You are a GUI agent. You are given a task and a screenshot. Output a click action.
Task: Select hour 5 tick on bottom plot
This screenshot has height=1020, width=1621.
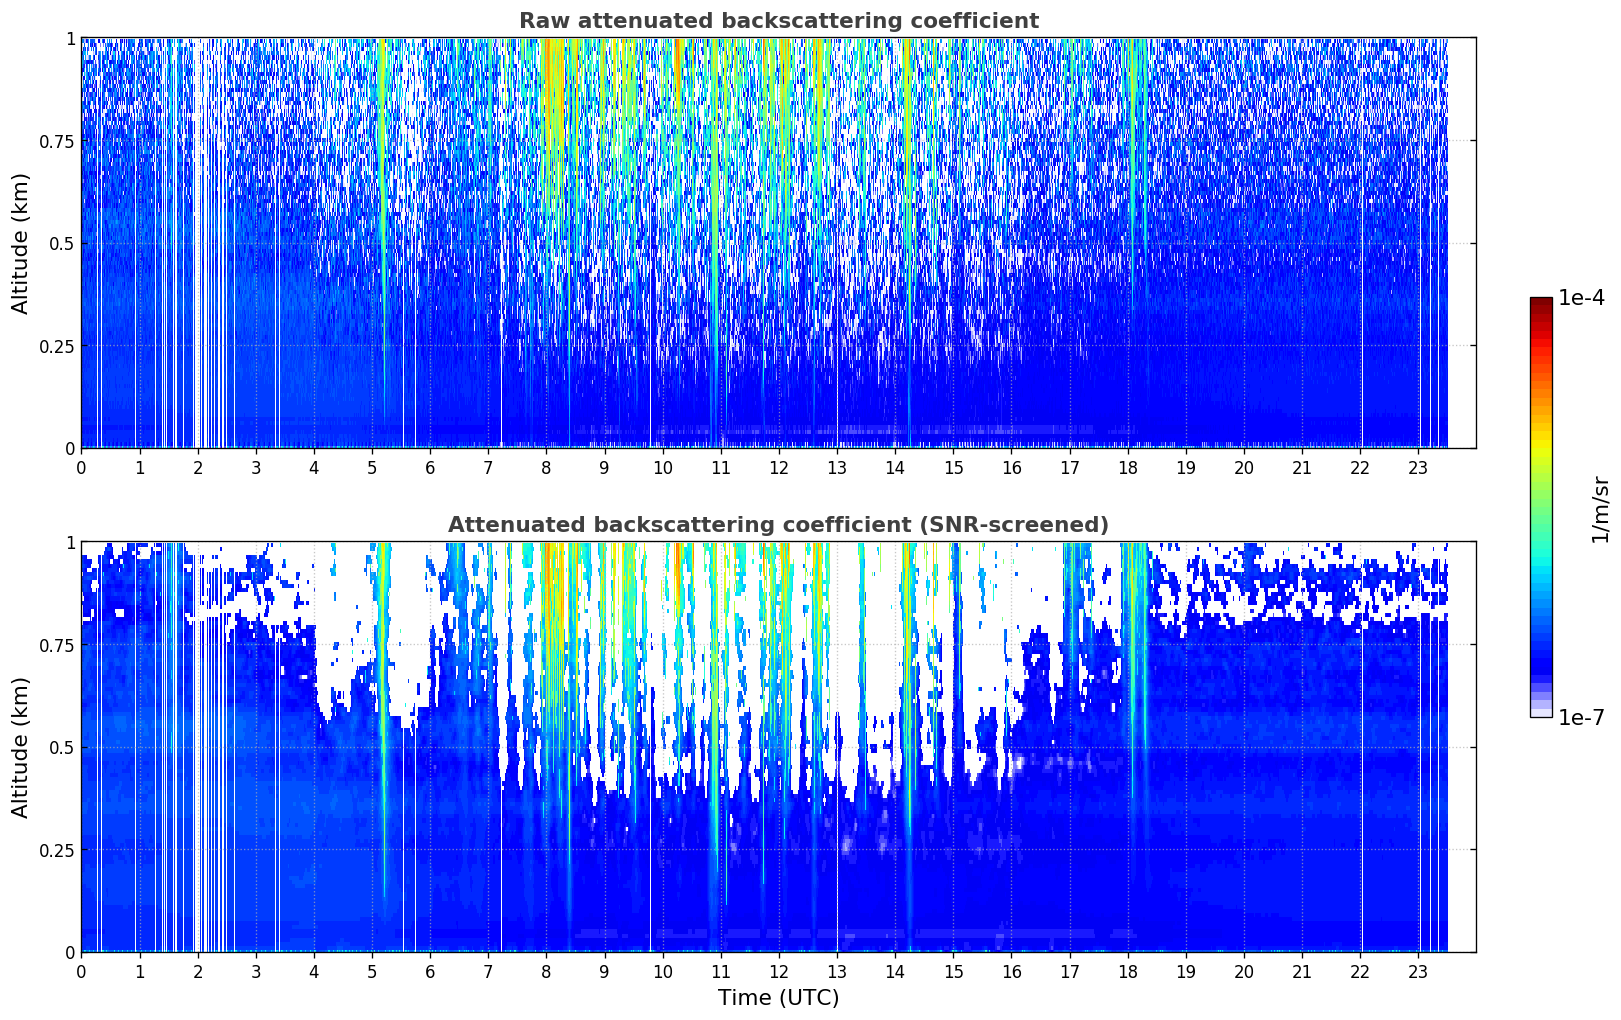372,971
